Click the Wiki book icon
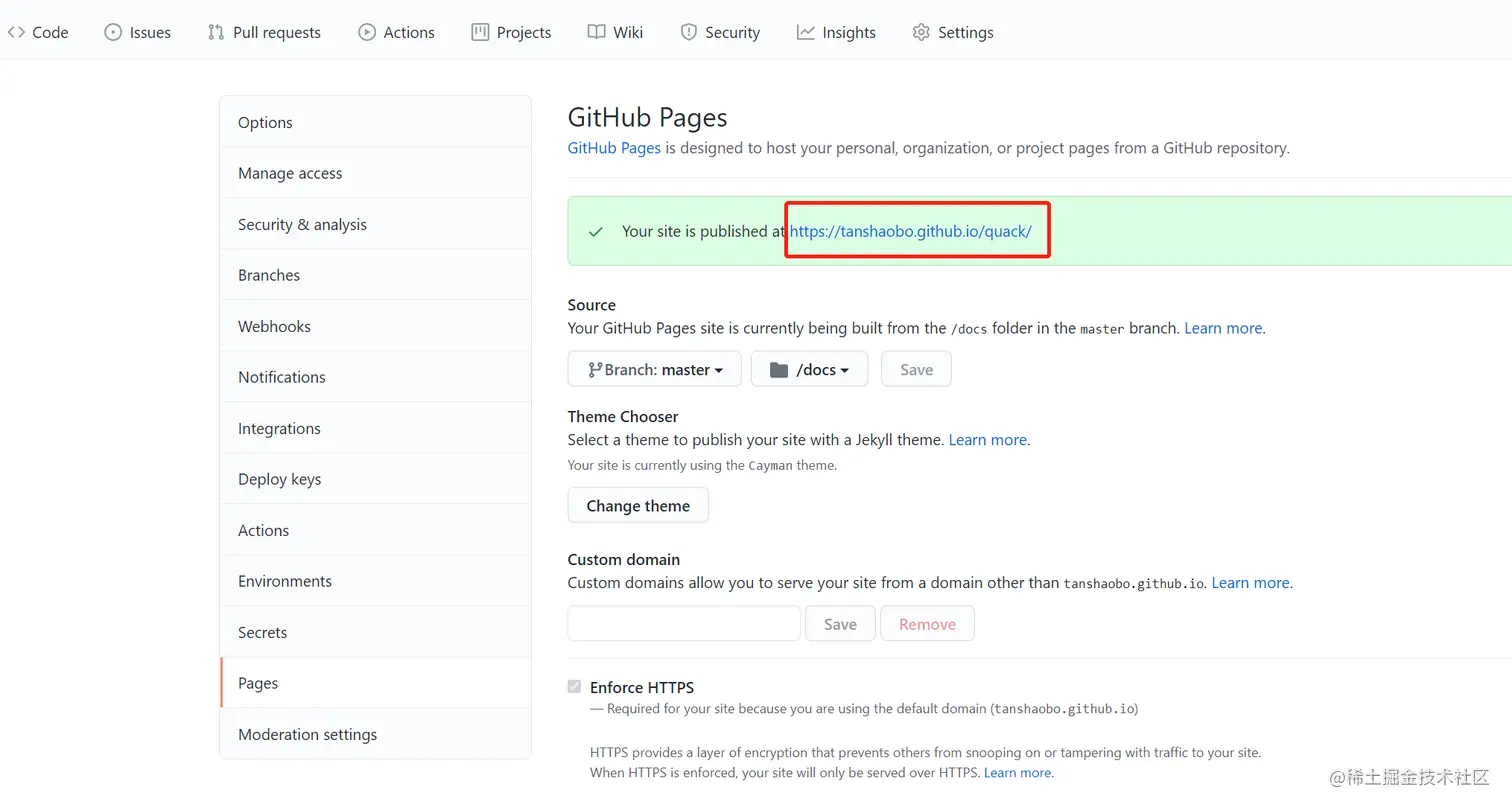The width and height of the screenshot is (1512, 810). tap(596, 32)
